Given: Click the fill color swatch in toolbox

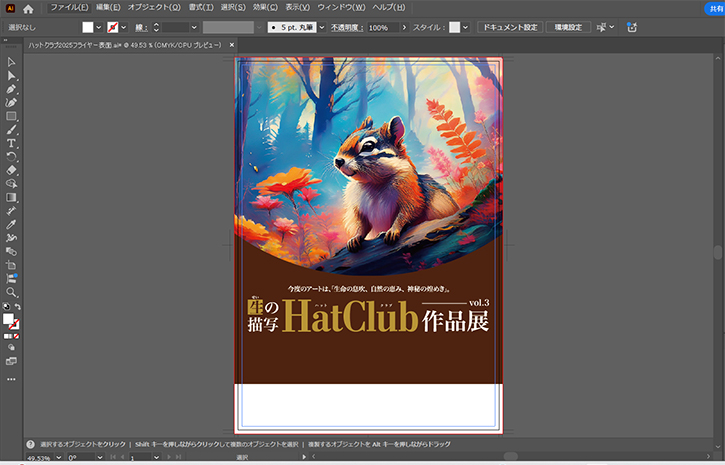Looking at the screenshot, I should pos(9,320).
